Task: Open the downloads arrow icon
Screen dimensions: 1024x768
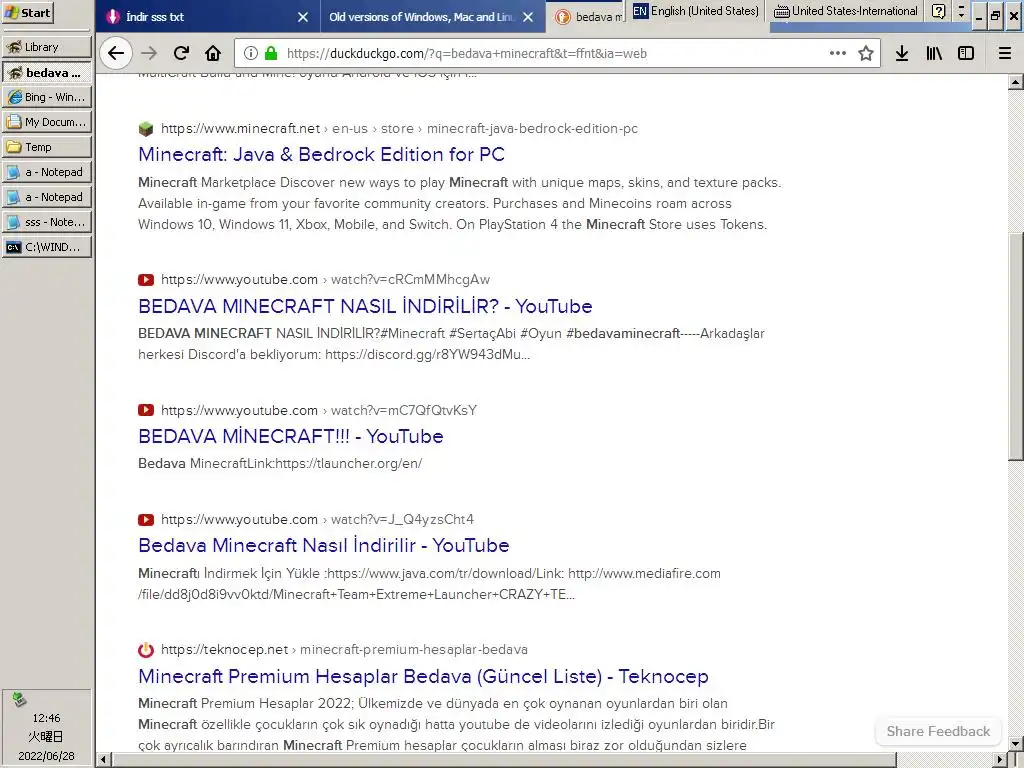Action: pos(902,53)
